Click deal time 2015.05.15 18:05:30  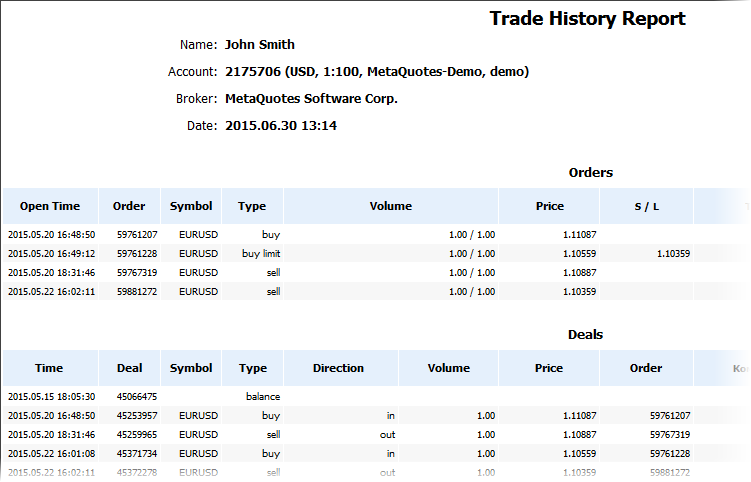[x=51, y=397]
